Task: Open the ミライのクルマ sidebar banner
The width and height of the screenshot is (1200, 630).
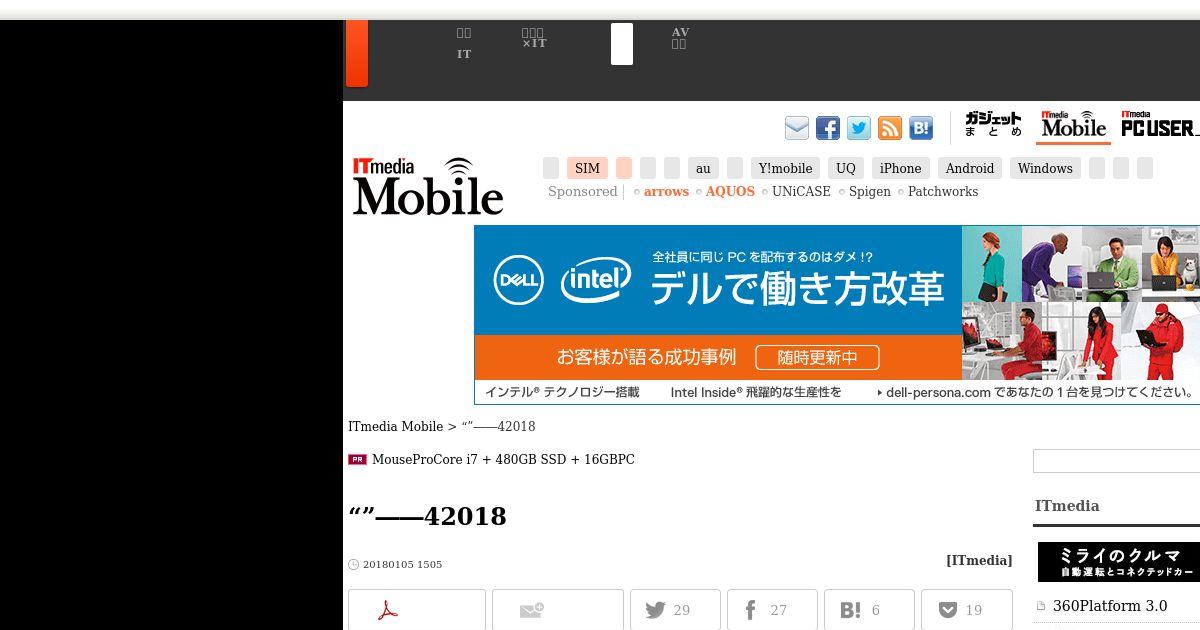Action: [1119, 562]
